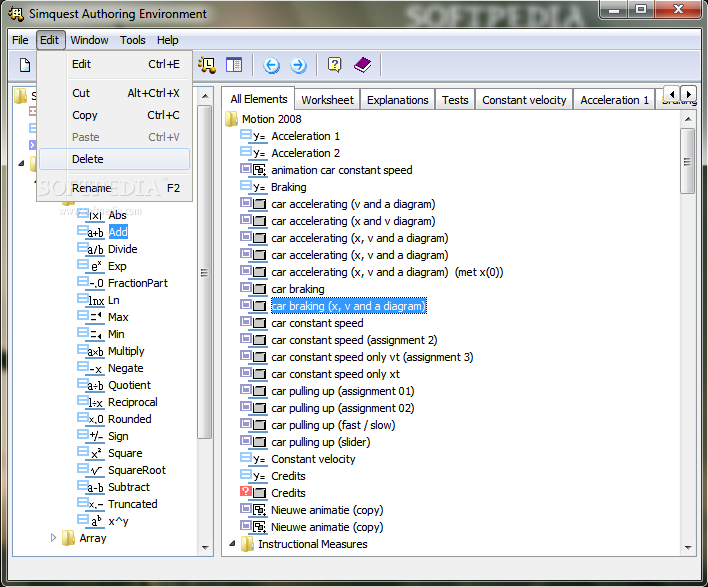The image size is (708, 587).
Task: Open the Help menu
Action: [x=168, y=40]
